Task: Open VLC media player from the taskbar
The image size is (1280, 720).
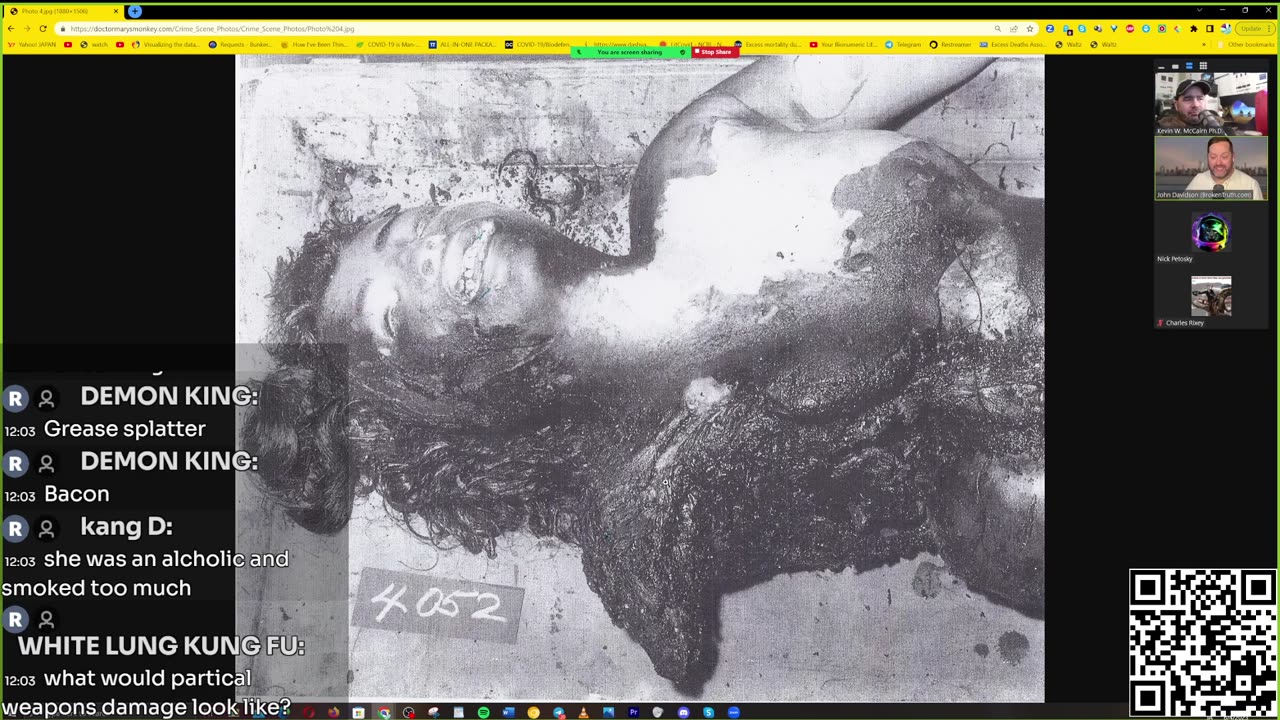Action: tap(583, 712)
